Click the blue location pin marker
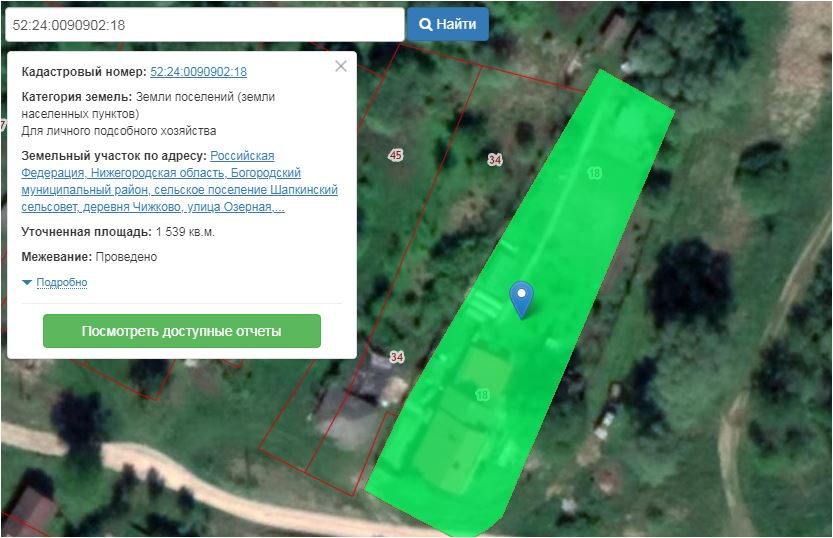Screen dimensions: 833x538 tap(521, 298)
